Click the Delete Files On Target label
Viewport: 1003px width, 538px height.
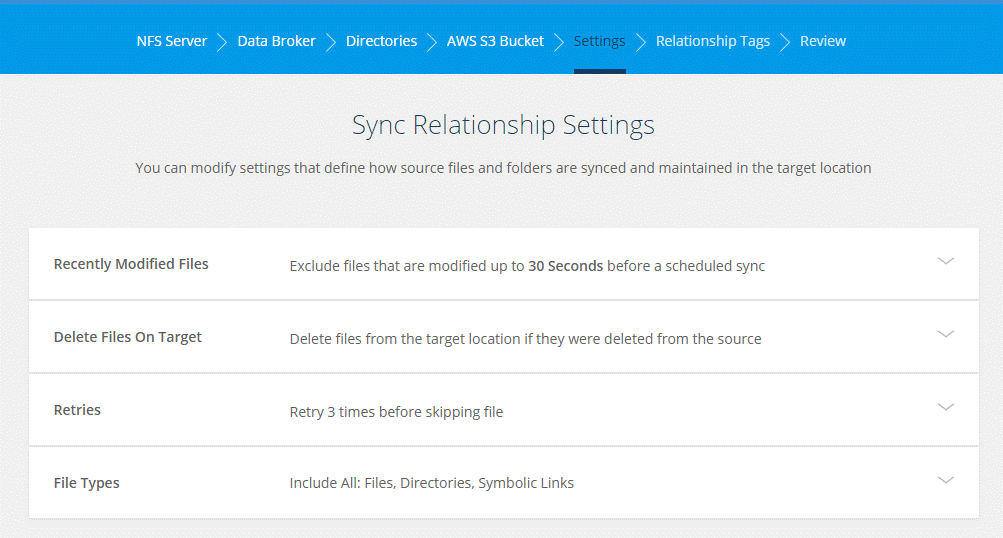tap(127, 337)
